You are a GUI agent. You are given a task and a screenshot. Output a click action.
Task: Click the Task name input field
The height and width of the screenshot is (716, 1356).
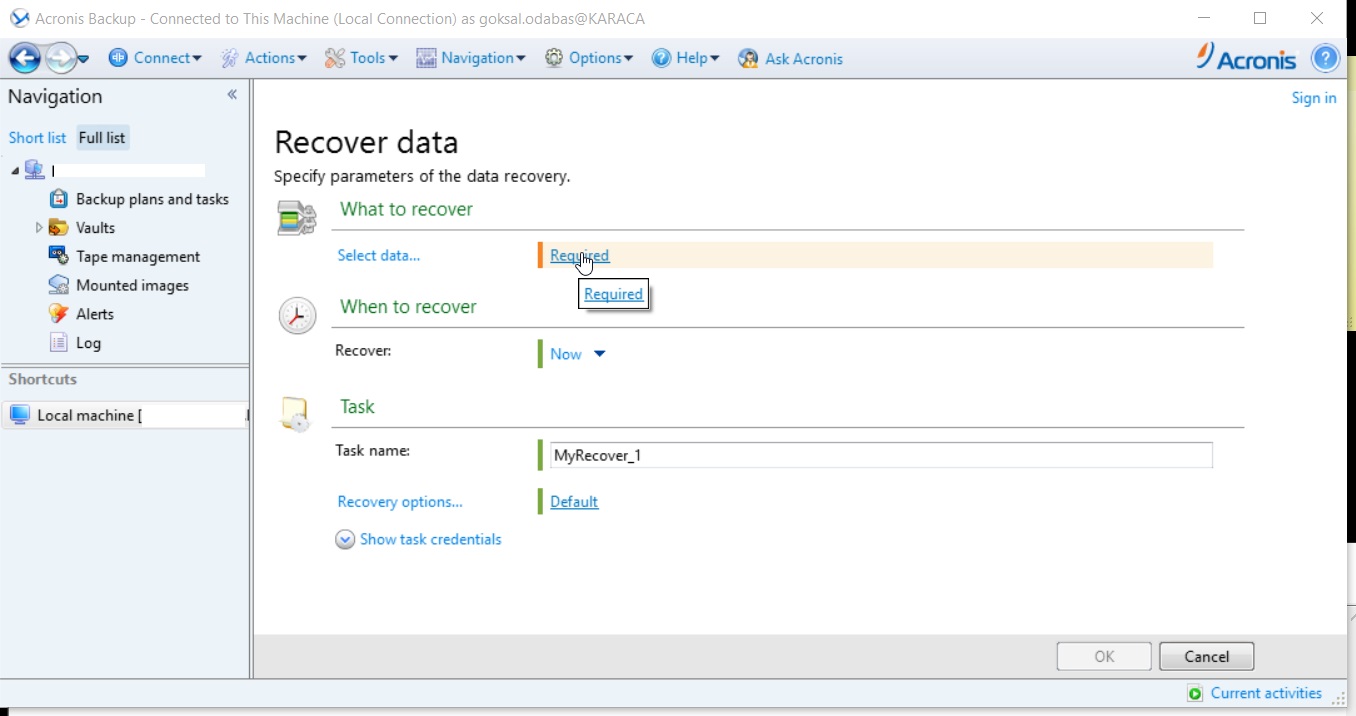tap(881, 455)
